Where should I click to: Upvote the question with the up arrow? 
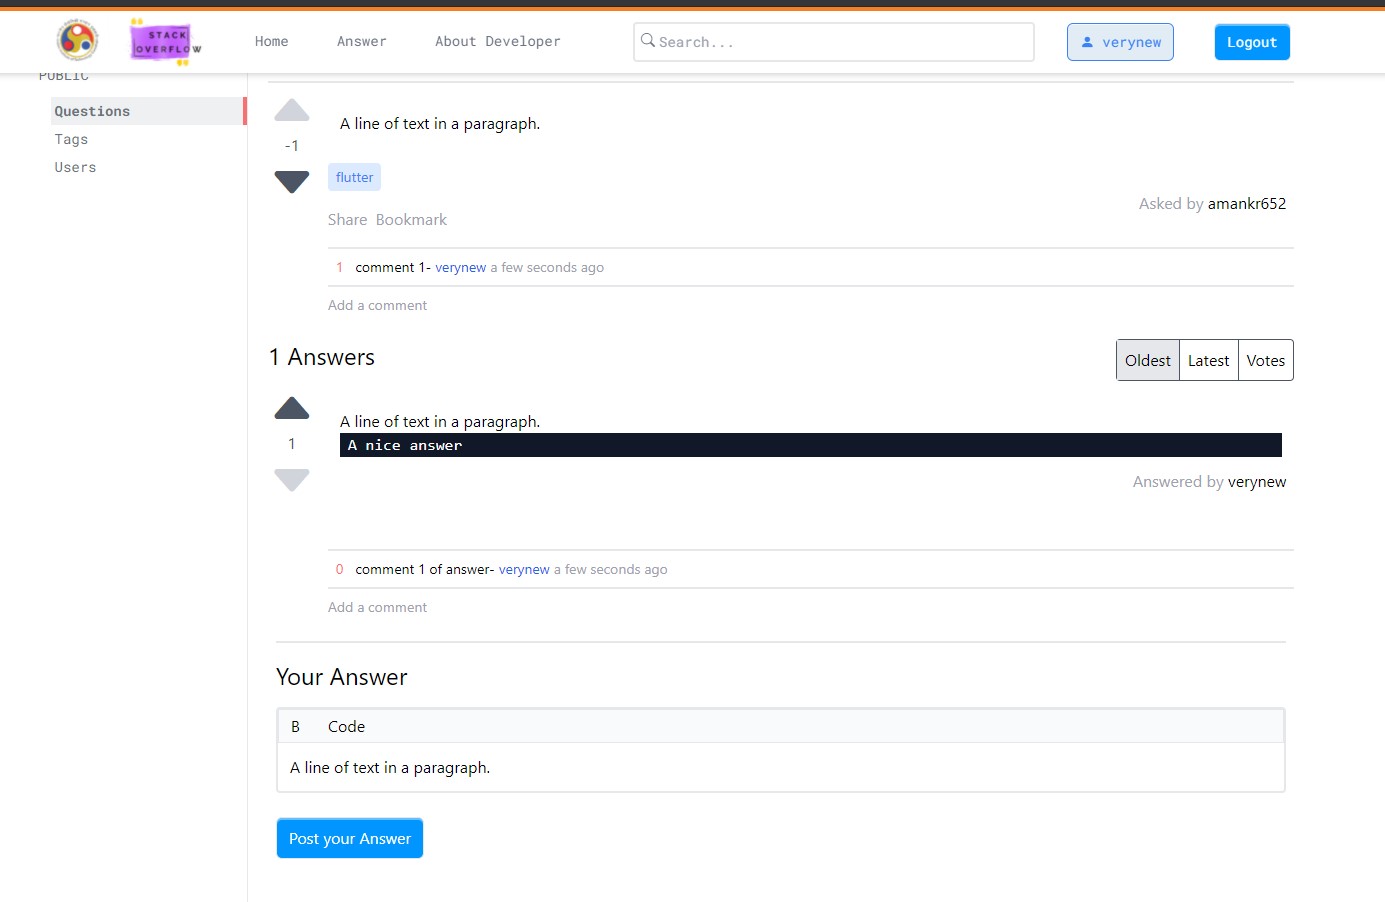[292, 110]
